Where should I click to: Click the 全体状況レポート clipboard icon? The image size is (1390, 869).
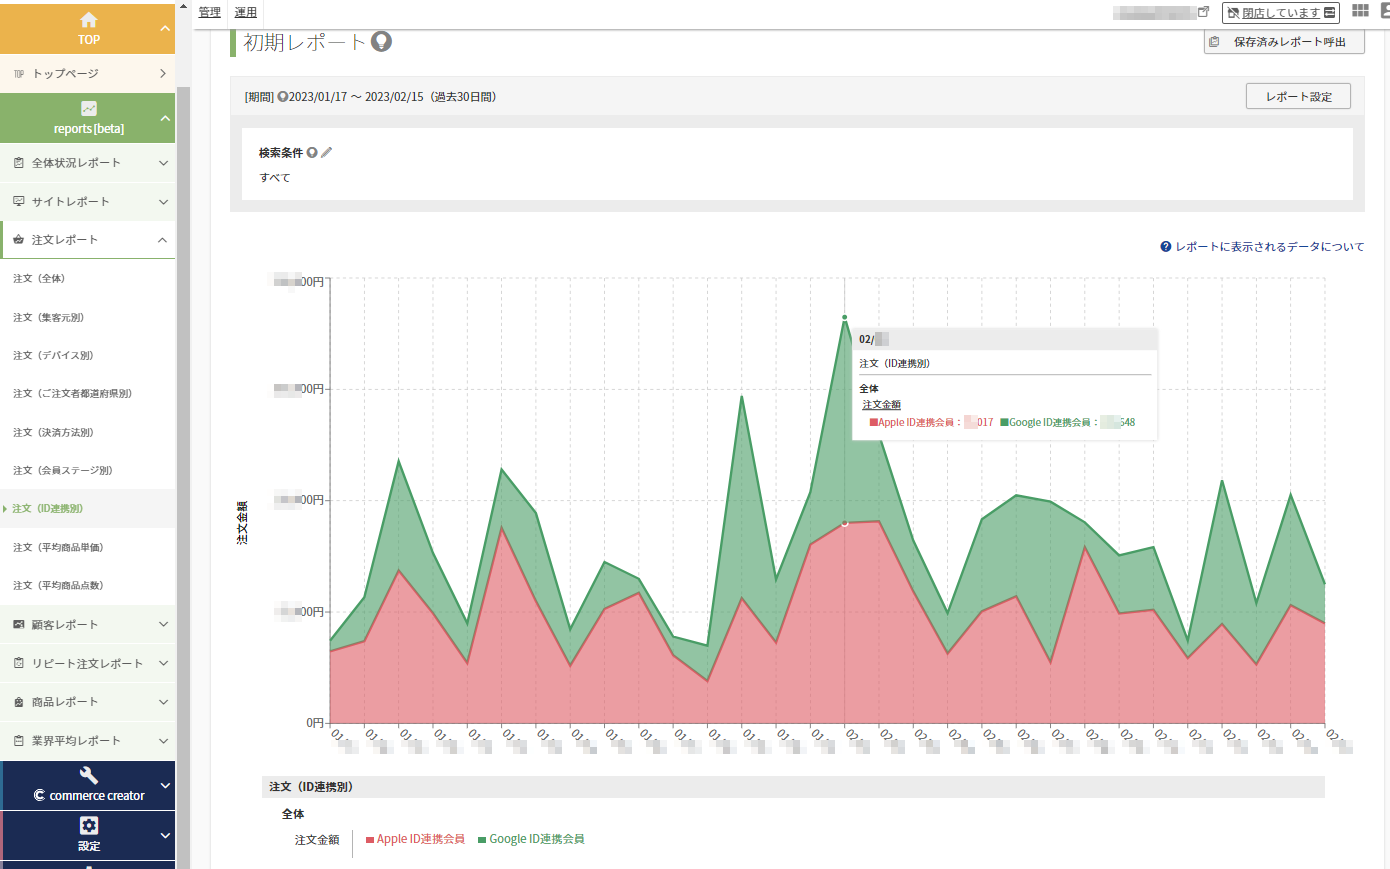coord(19,163)
